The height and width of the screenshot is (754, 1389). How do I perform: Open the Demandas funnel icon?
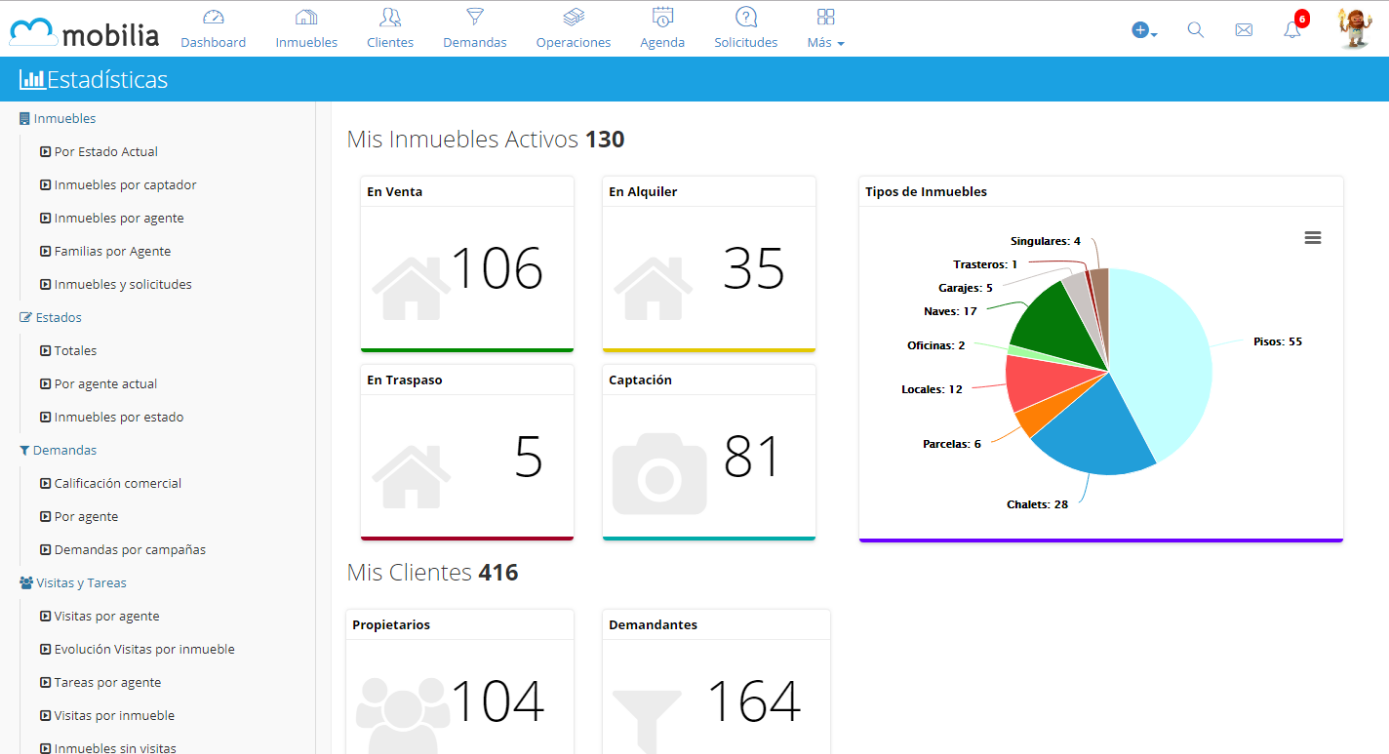[x=475, y=17]
